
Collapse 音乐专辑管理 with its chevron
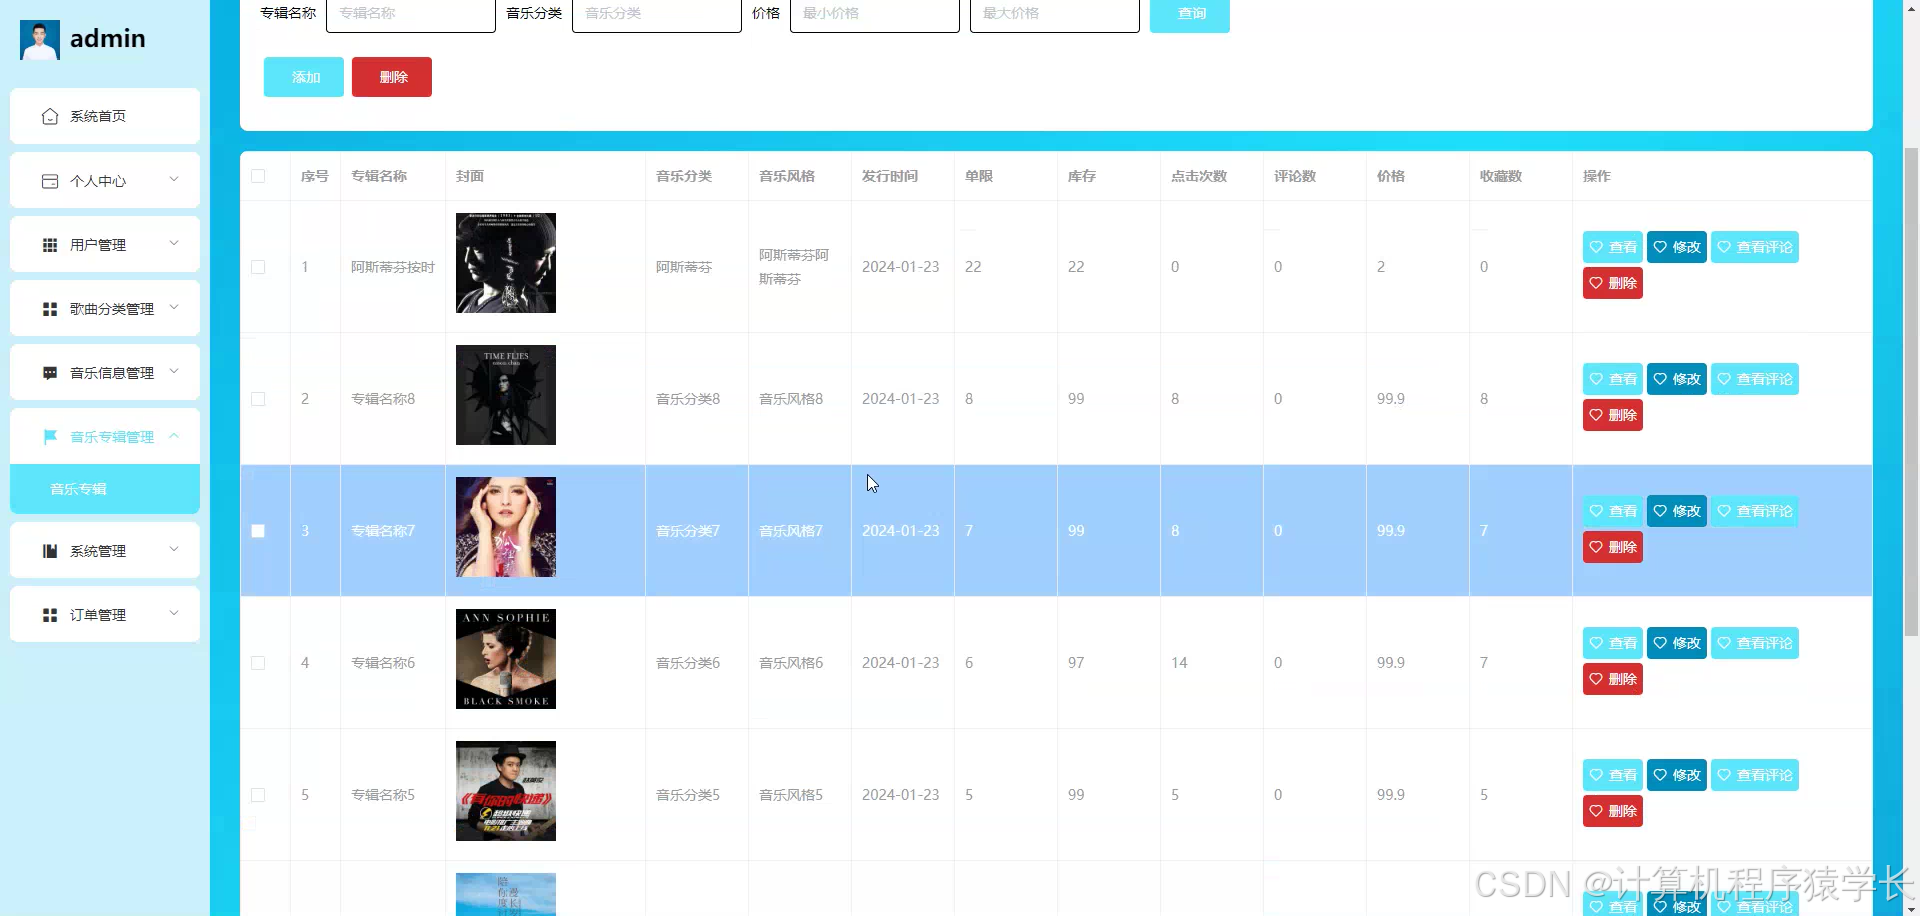174,436
